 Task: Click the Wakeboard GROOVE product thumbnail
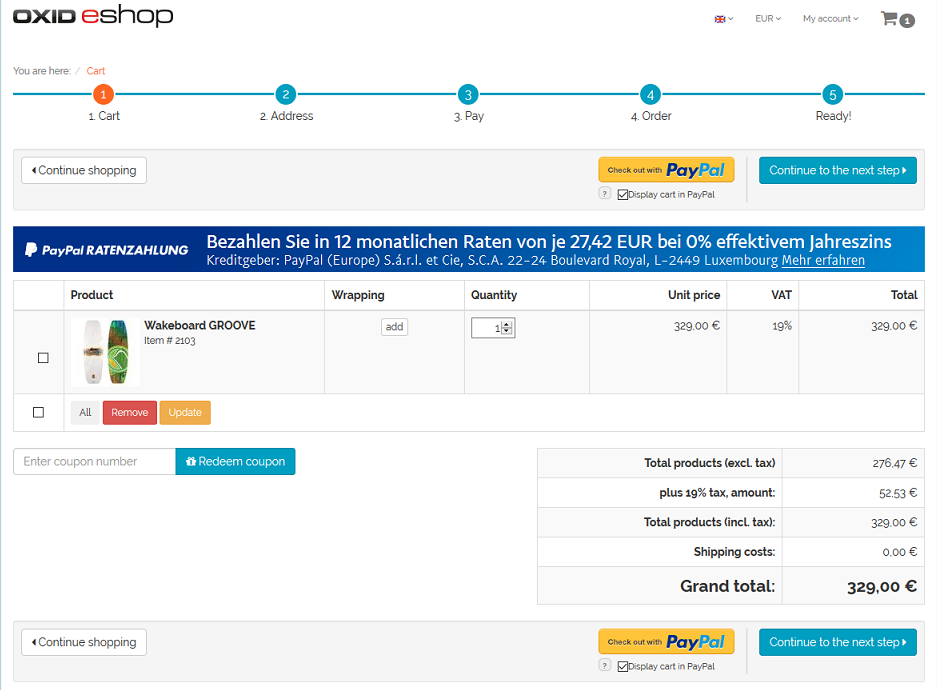(x=105, y=352)
